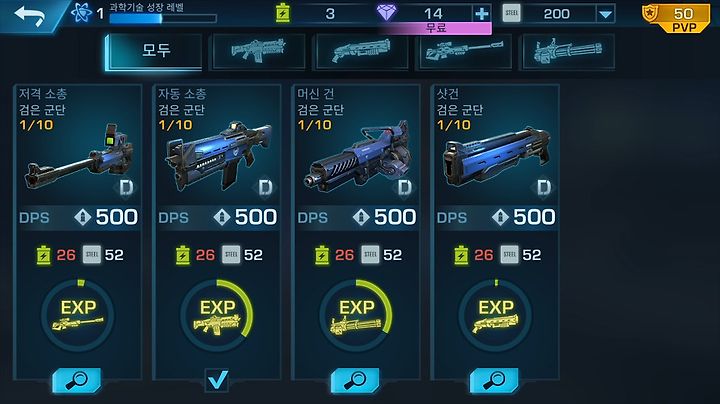
Task: Switch to the minigun category tab
Action: [x=568, y=51]
